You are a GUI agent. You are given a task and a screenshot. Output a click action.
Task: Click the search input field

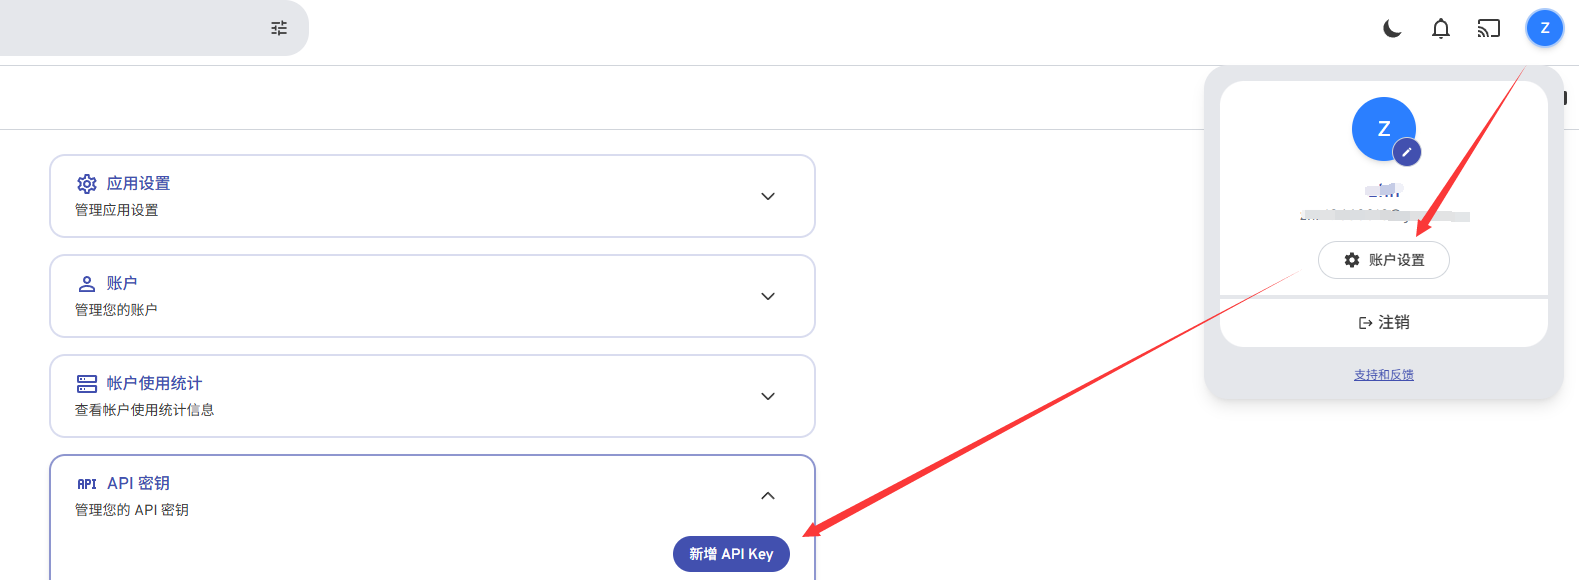pyautogui.click(x=130, y=28)
